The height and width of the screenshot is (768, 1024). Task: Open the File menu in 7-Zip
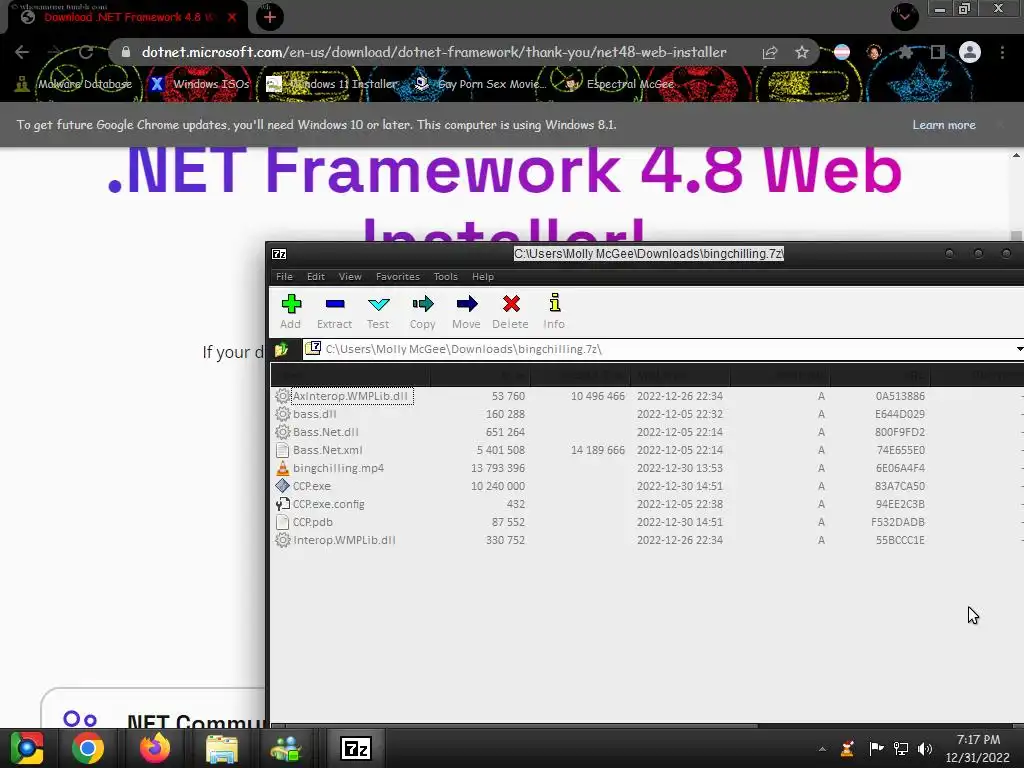(x=284, y=276)
